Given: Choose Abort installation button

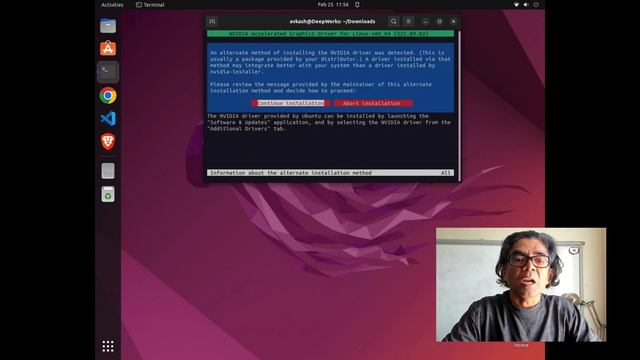Looking at the screenshot, I should point(373,103).
